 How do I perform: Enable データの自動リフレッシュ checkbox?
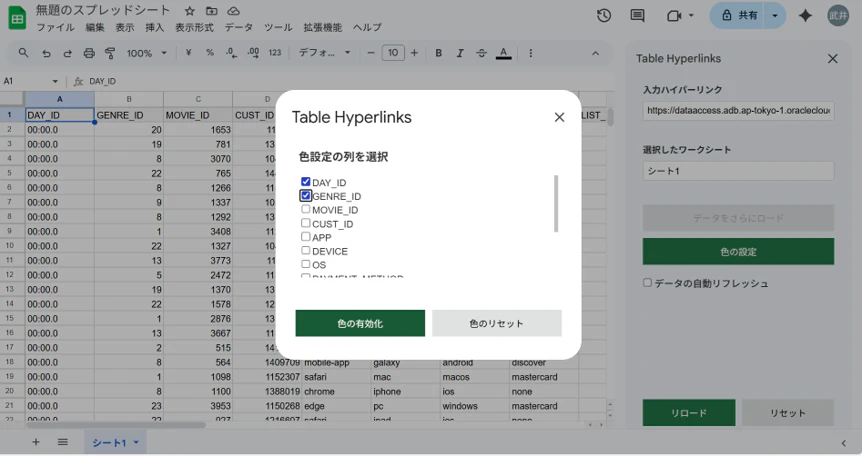click(648, 283)
